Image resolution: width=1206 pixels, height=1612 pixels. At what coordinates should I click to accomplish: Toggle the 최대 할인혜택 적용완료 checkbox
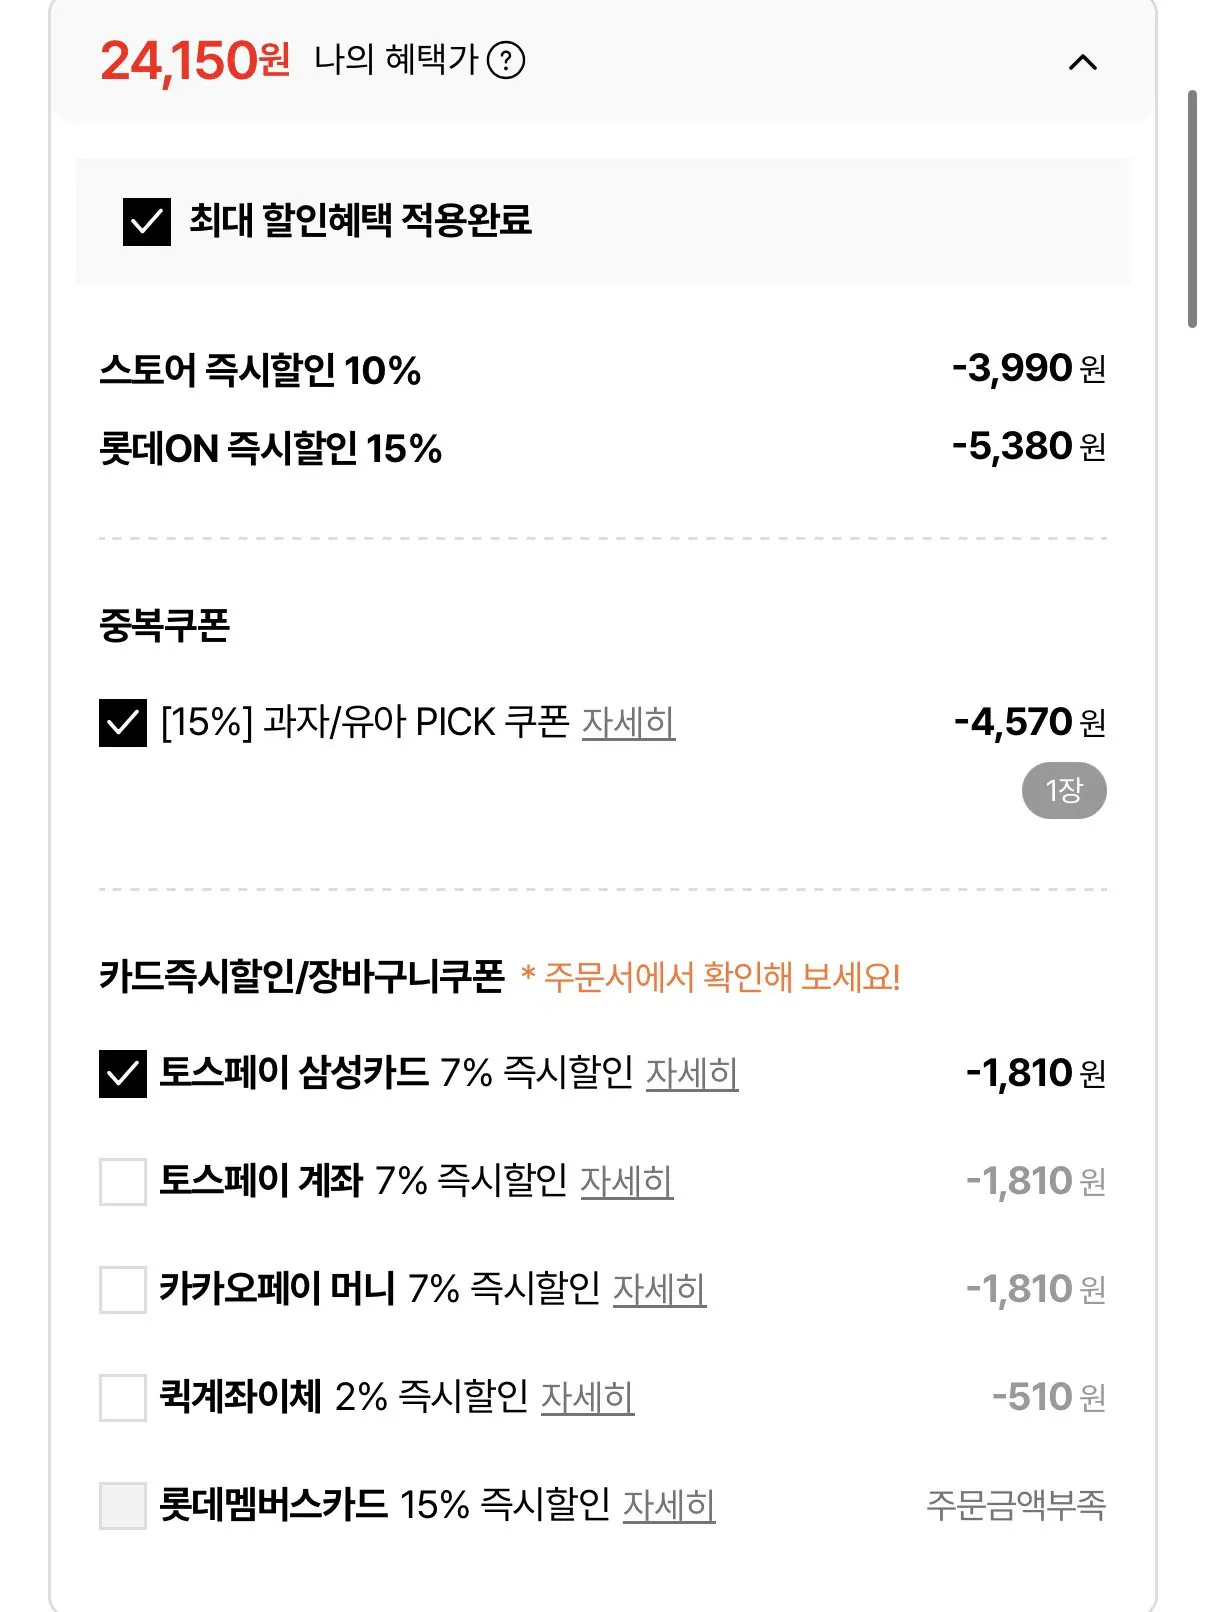(x=147, y=222)
